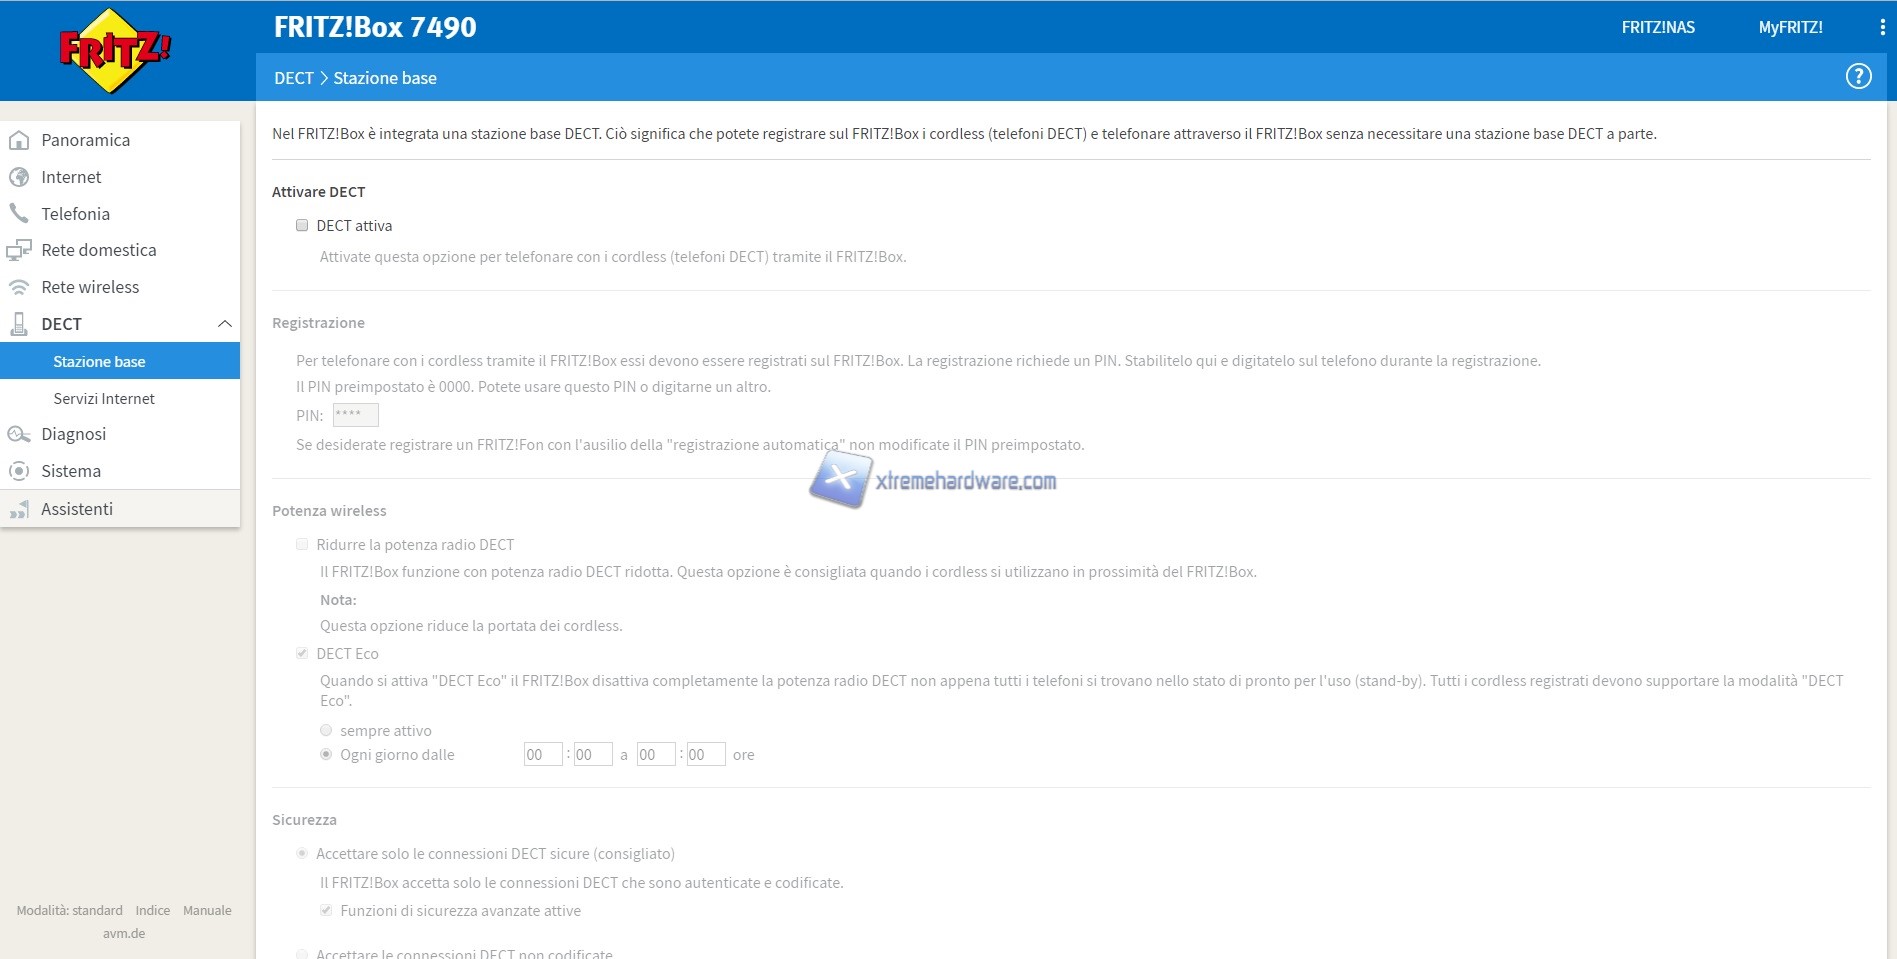Screen dimensions: 1897x959
Task: Open the three-dot options menu
Action: pyautogui.click(x=1882, y=28)
